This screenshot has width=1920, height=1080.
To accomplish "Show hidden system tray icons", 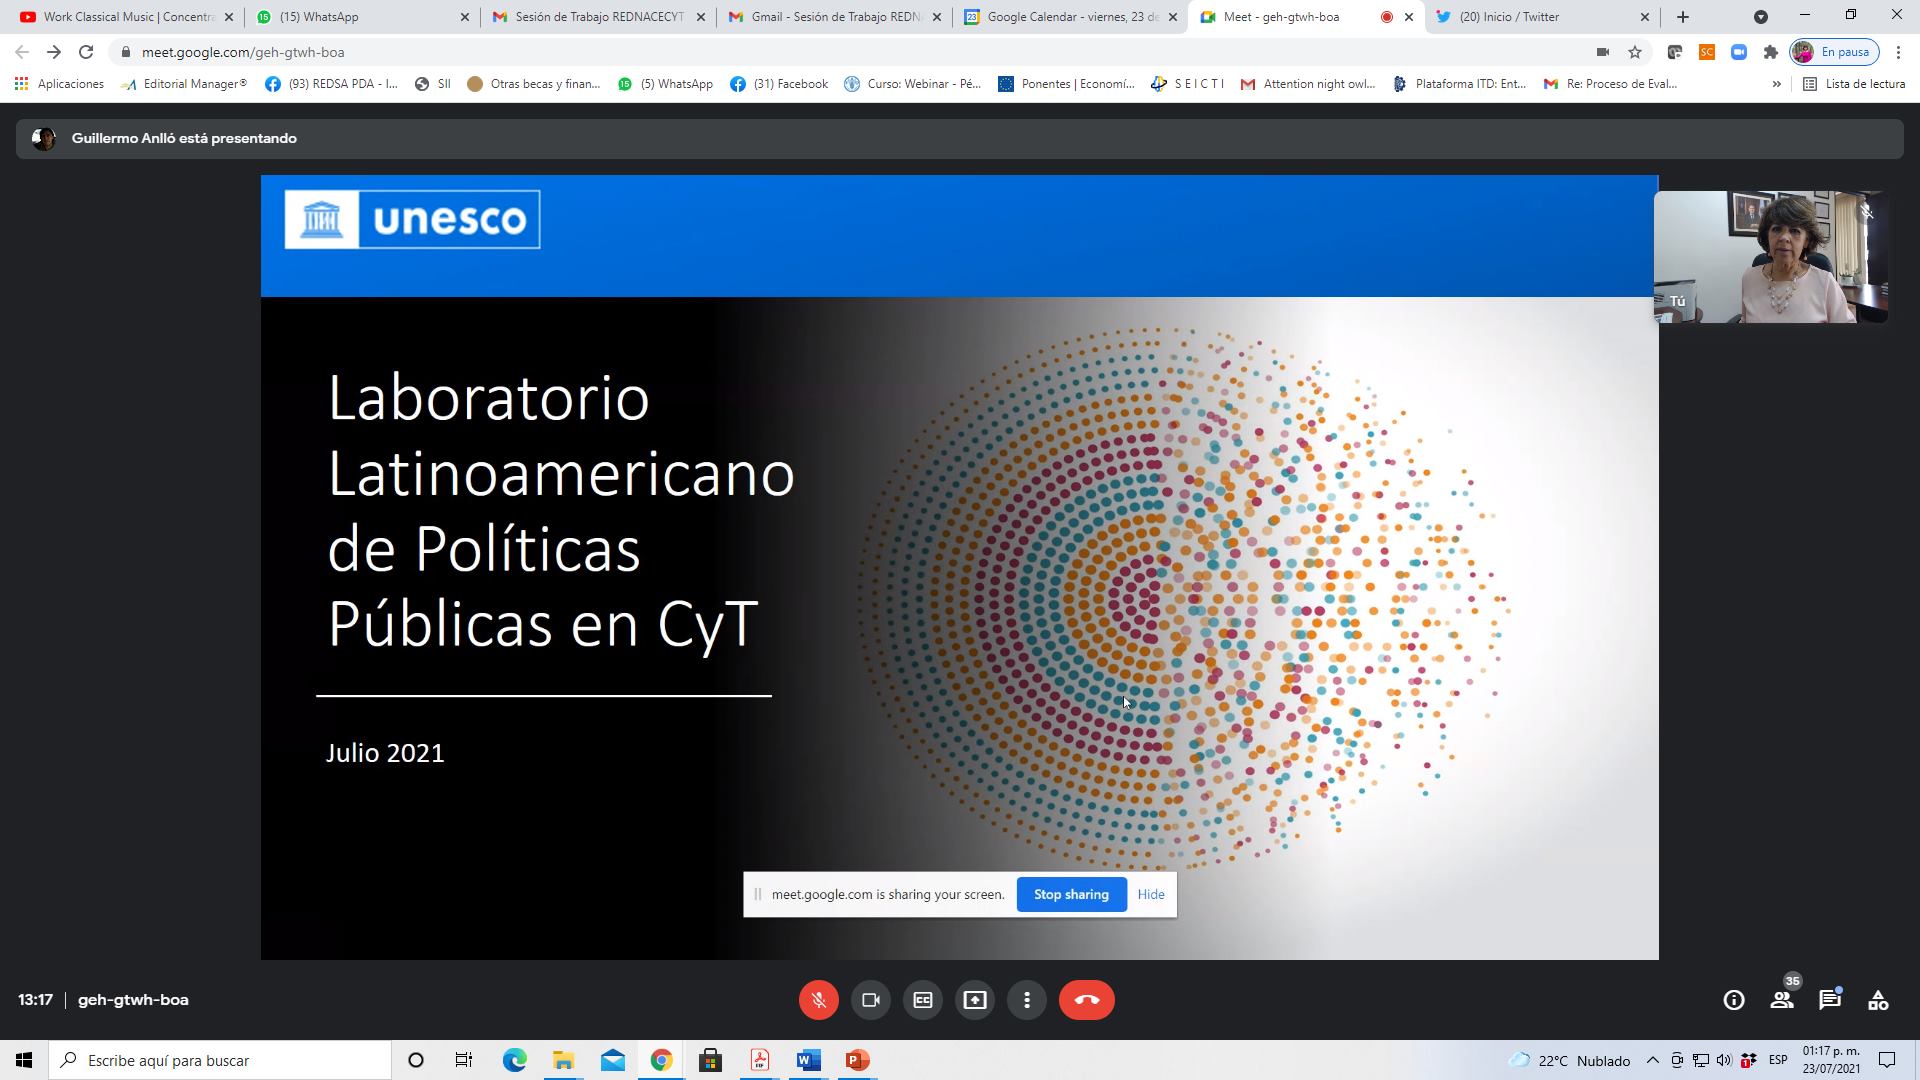I will [x=1652, y=1060].
